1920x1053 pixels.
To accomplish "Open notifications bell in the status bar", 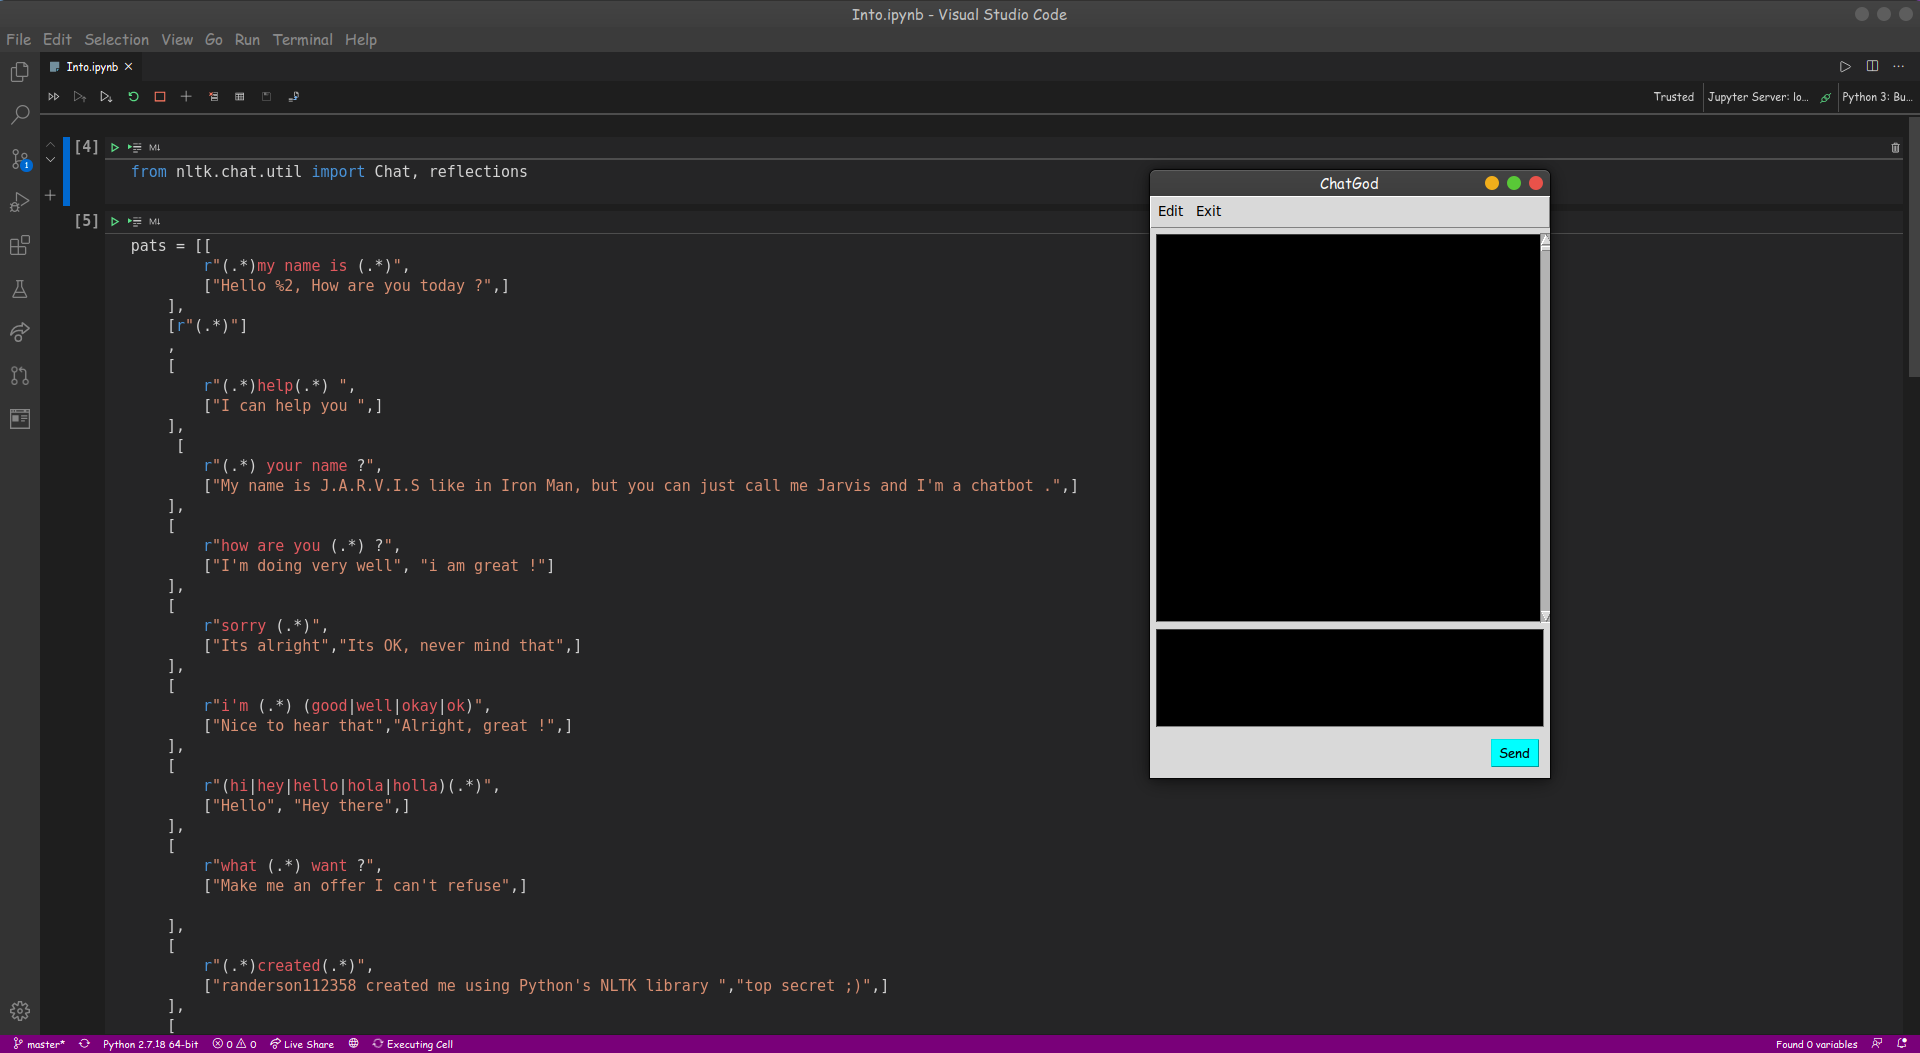I will pos(1902,1044).
